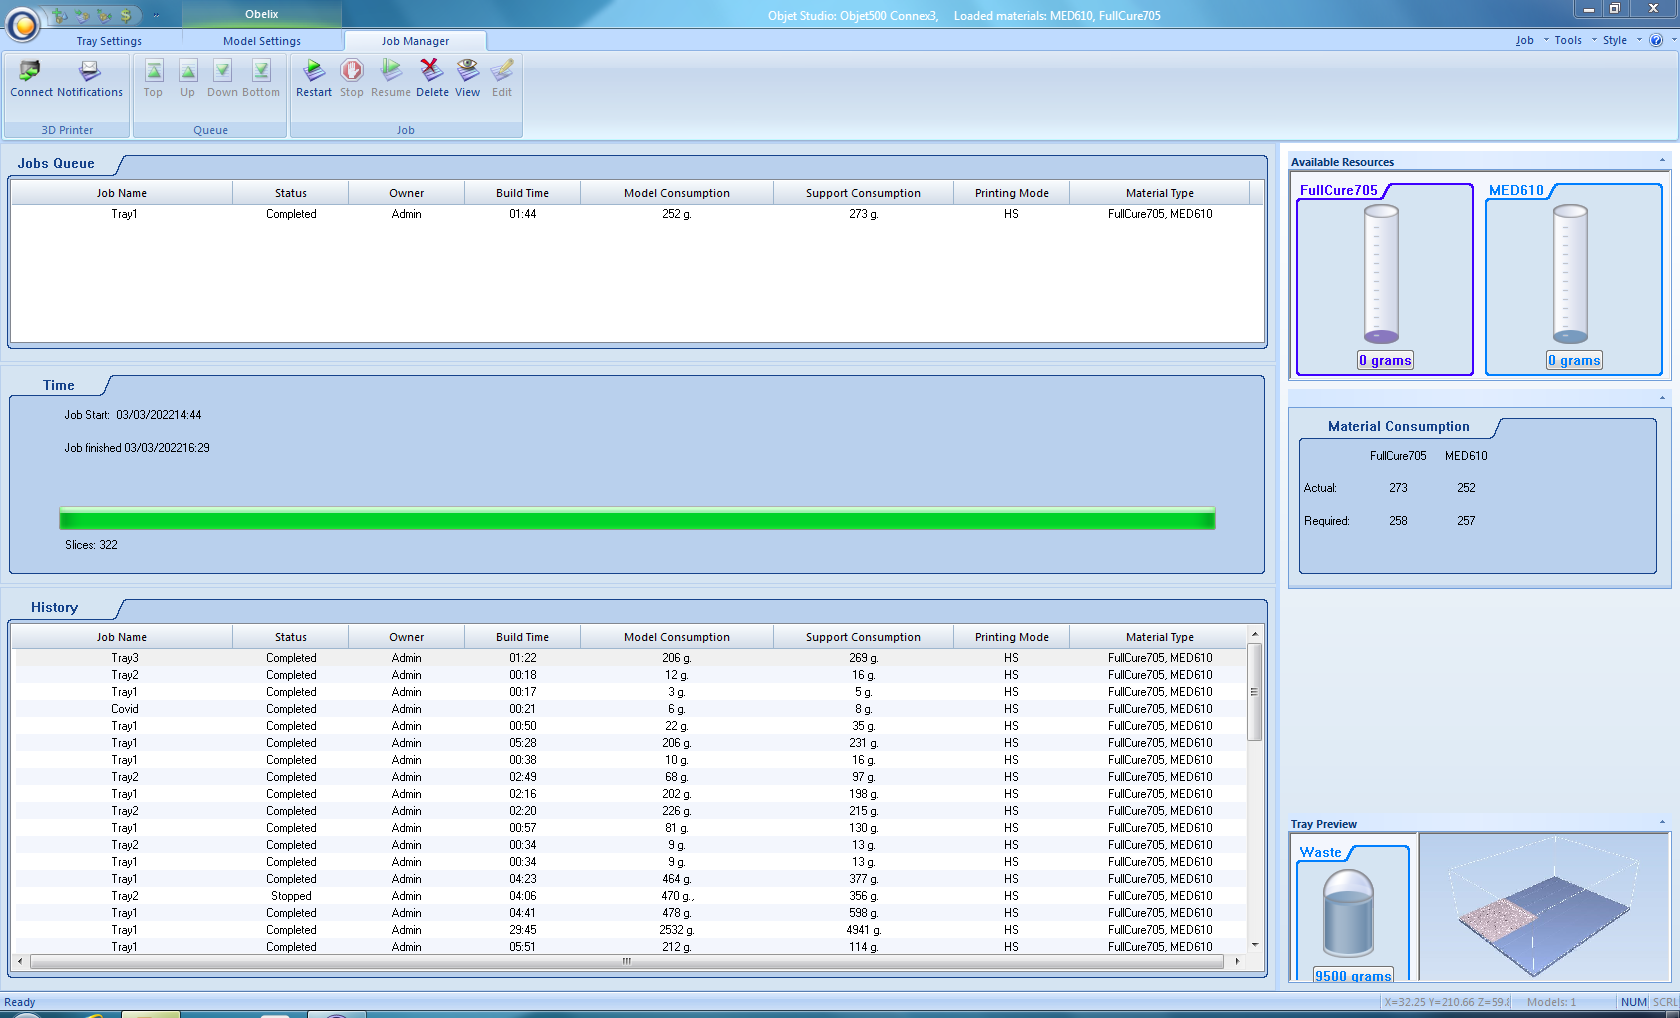1680x1018 pixels.
Task: Click the Edit job icon
Action: 502,78
